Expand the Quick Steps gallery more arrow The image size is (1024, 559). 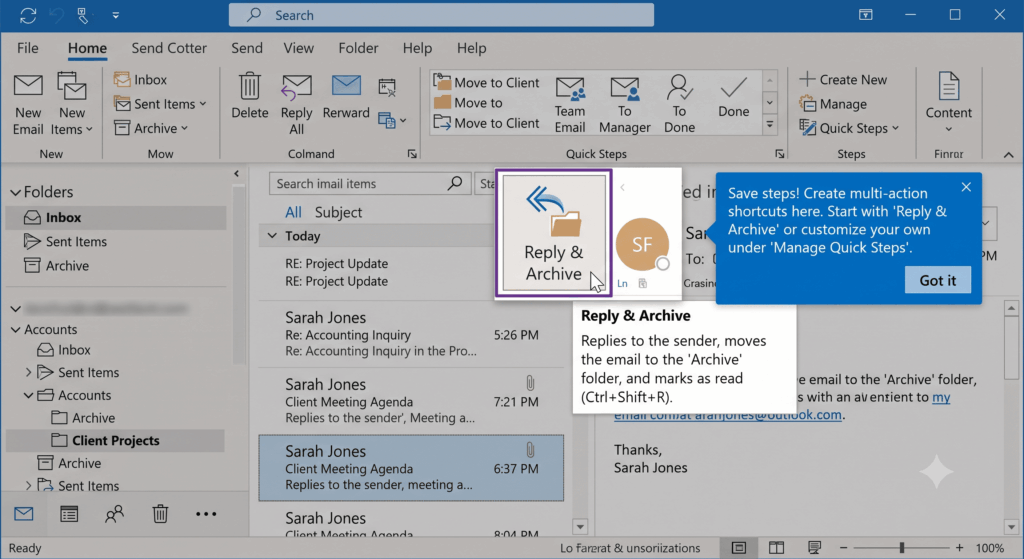(x=770, y=124)
